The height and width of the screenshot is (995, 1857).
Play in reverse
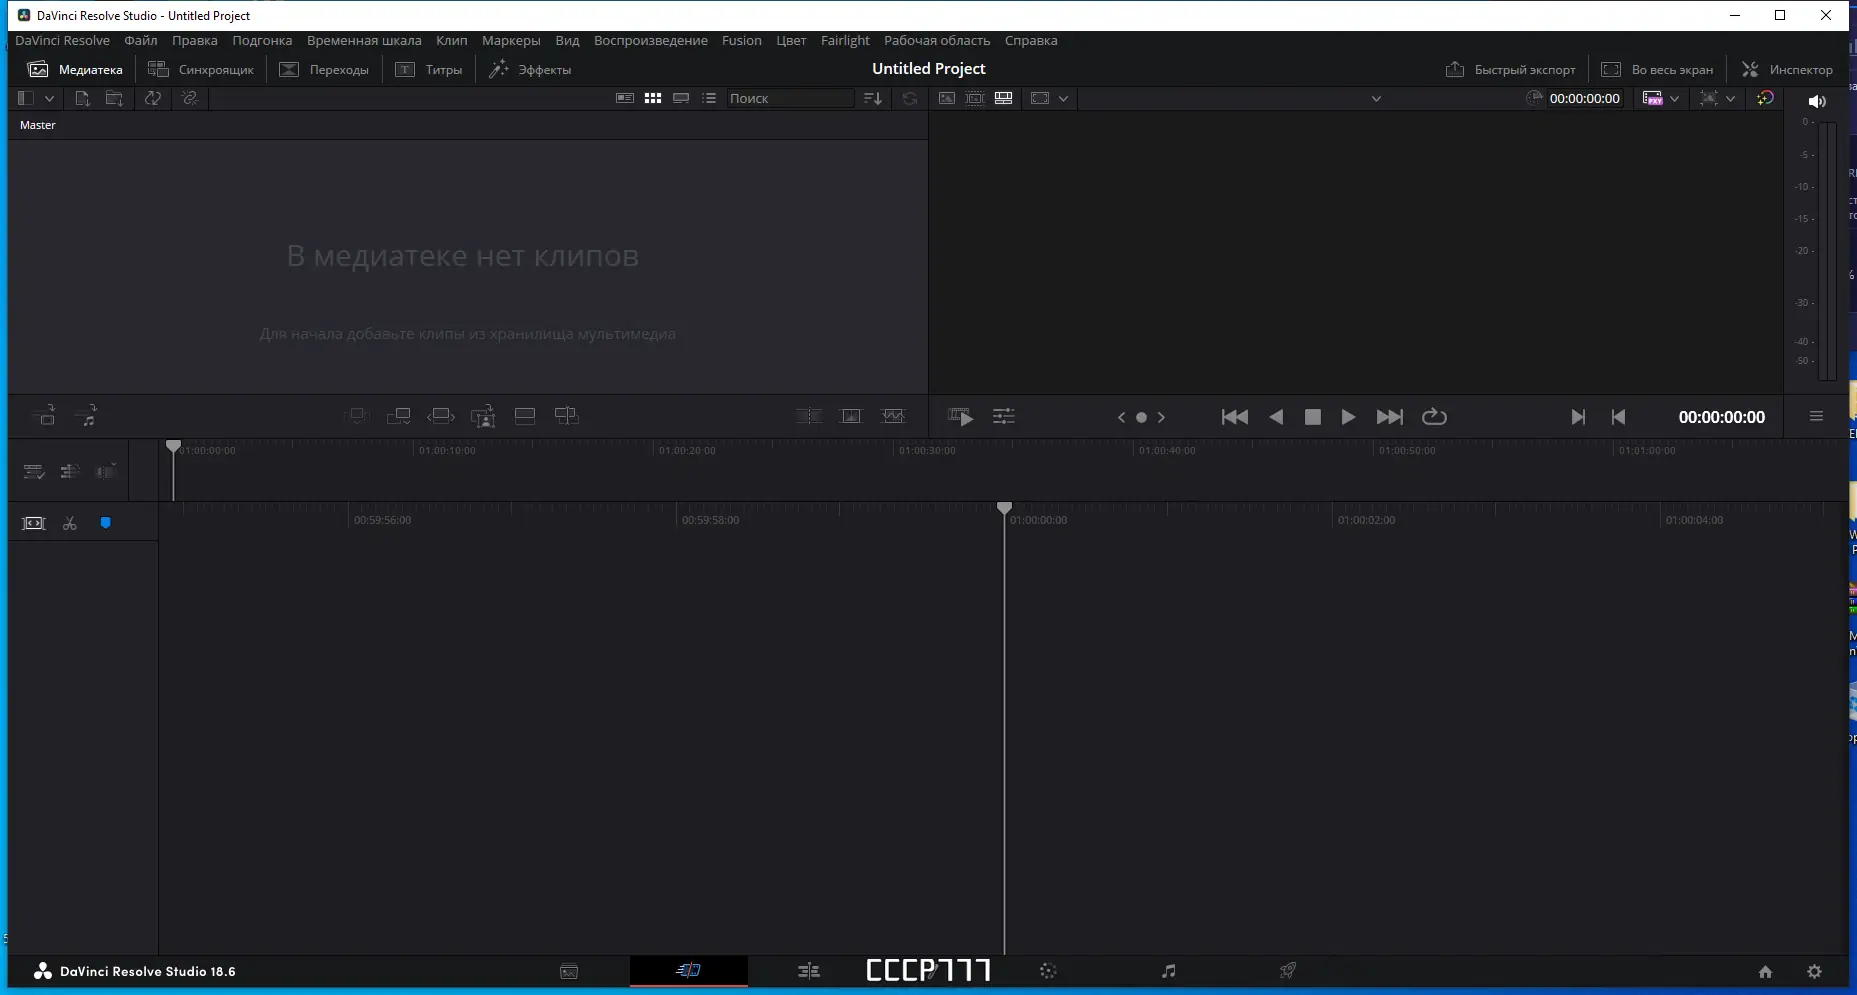coord(1276,417)
